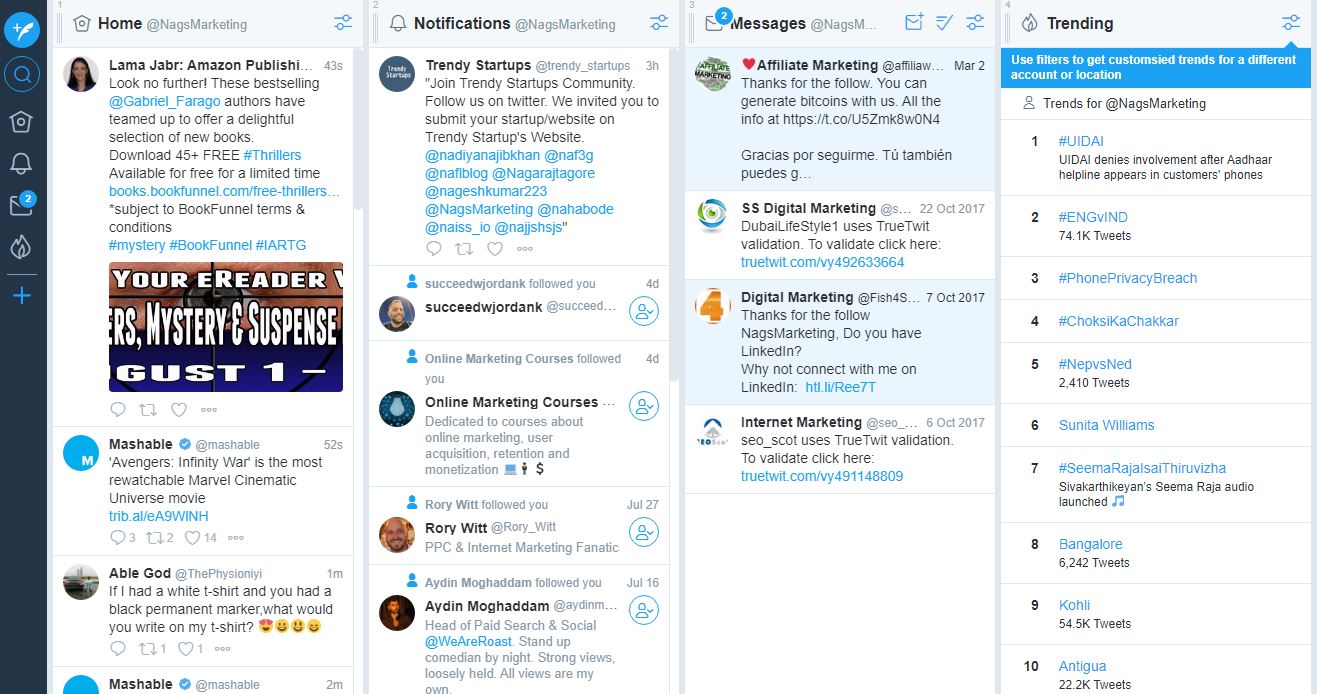
Task: Open the Affiliate Marketing message conversation
Action: tap(840, 119)
